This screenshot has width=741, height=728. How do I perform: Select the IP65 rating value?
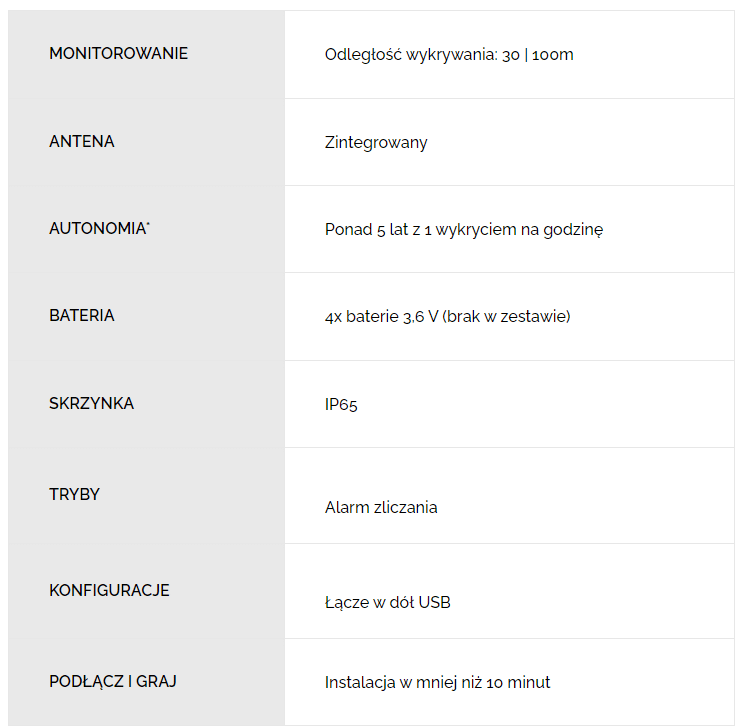tap(341, 405)
